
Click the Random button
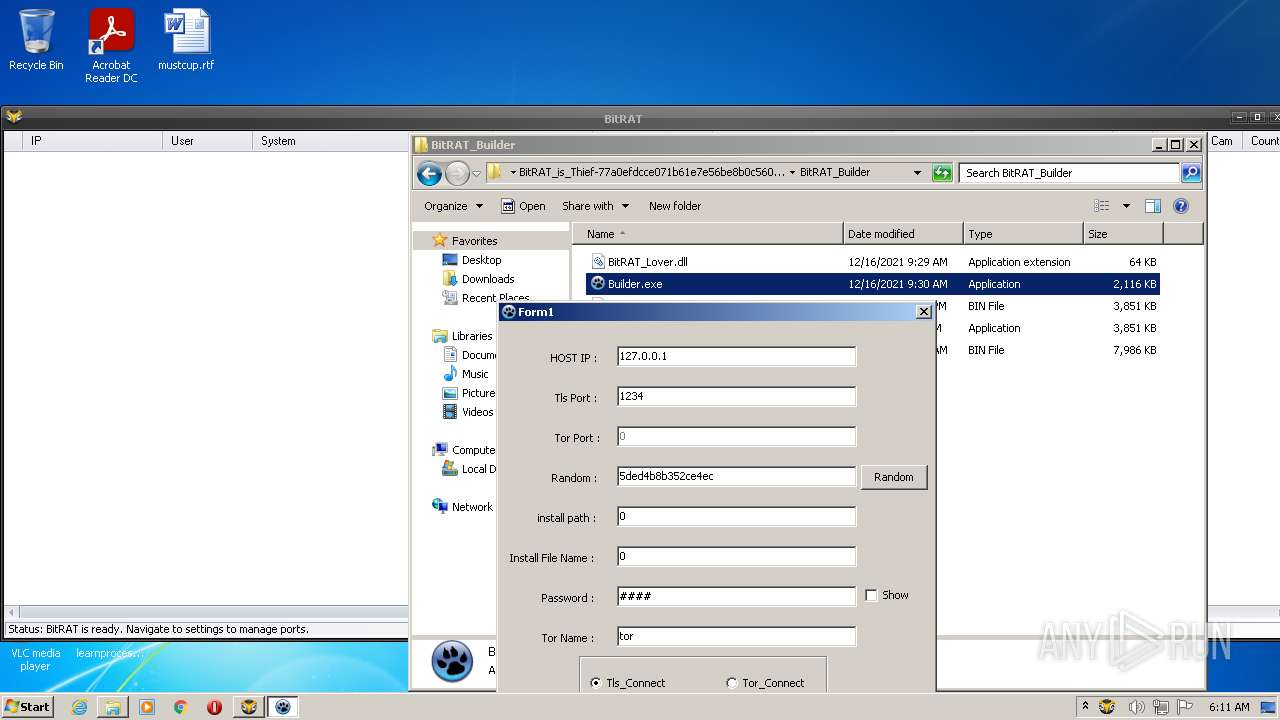(x=894, y=477)
